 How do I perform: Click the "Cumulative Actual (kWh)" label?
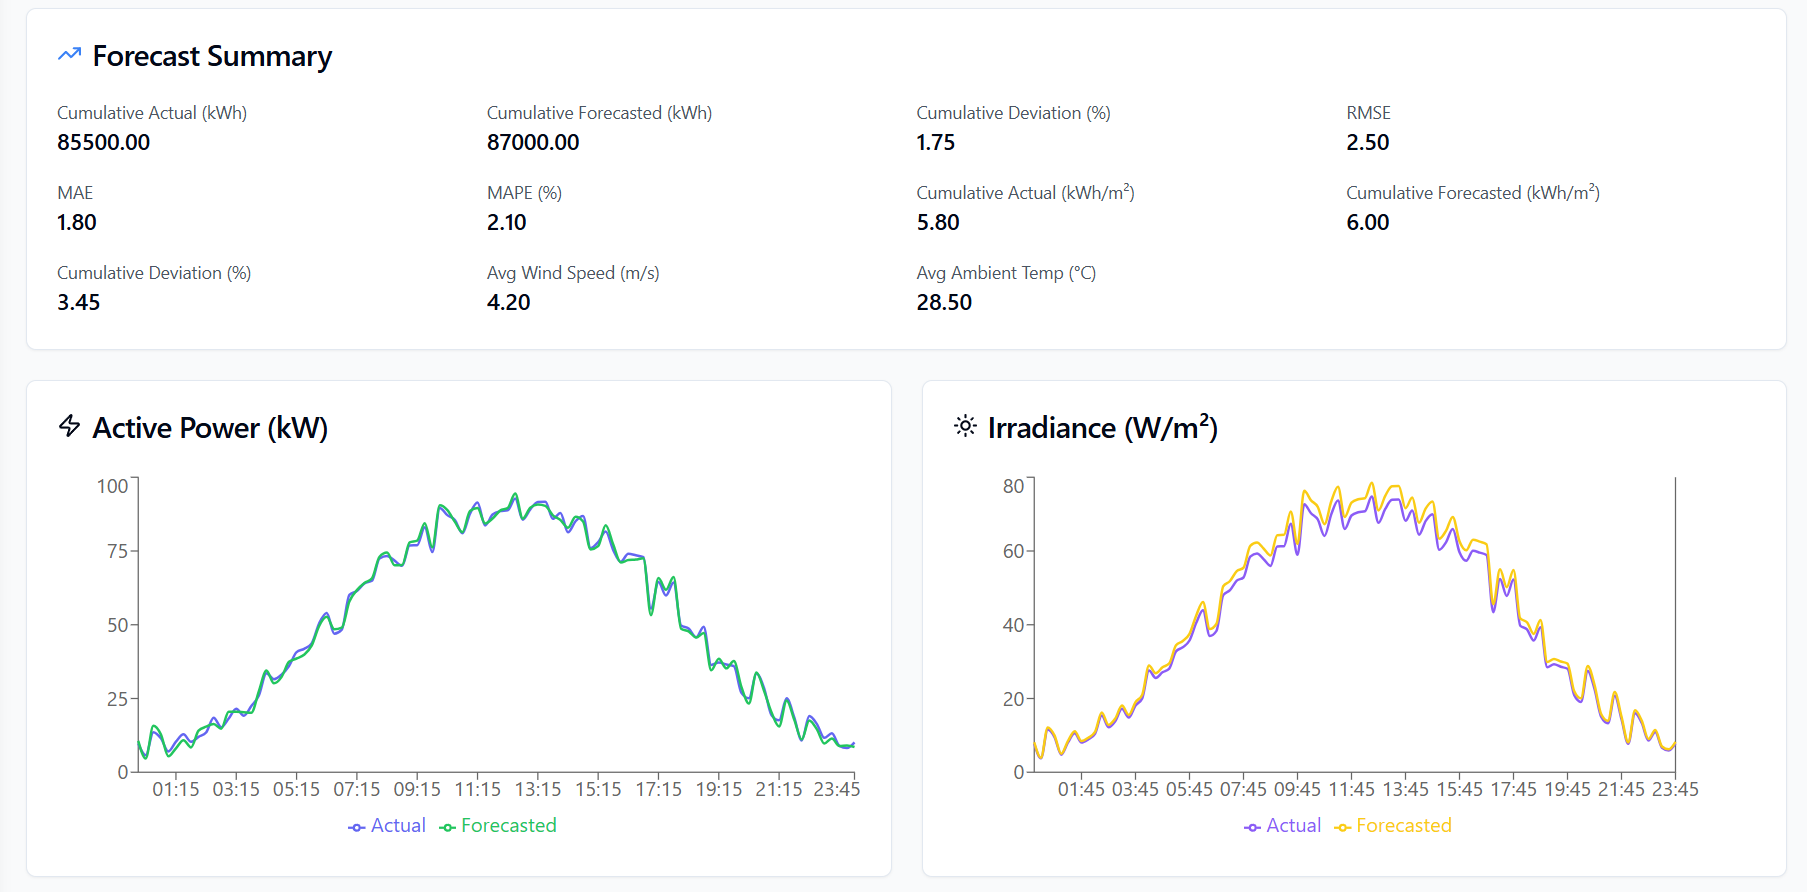(x=152, y=113)
